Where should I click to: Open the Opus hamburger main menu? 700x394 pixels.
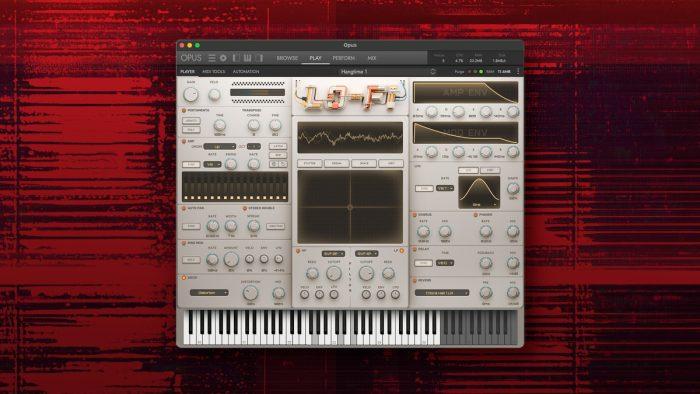212,58
